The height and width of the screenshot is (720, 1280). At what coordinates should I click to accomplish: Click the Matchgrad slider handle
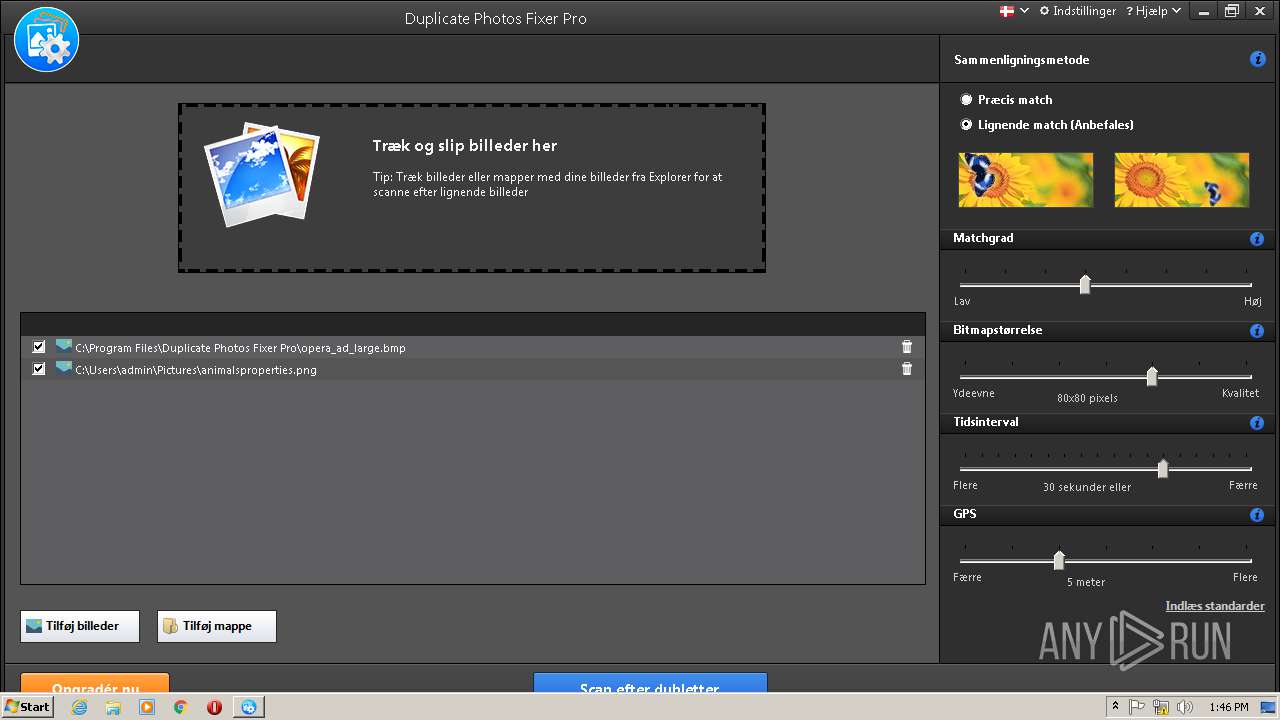pos(1085,284)
